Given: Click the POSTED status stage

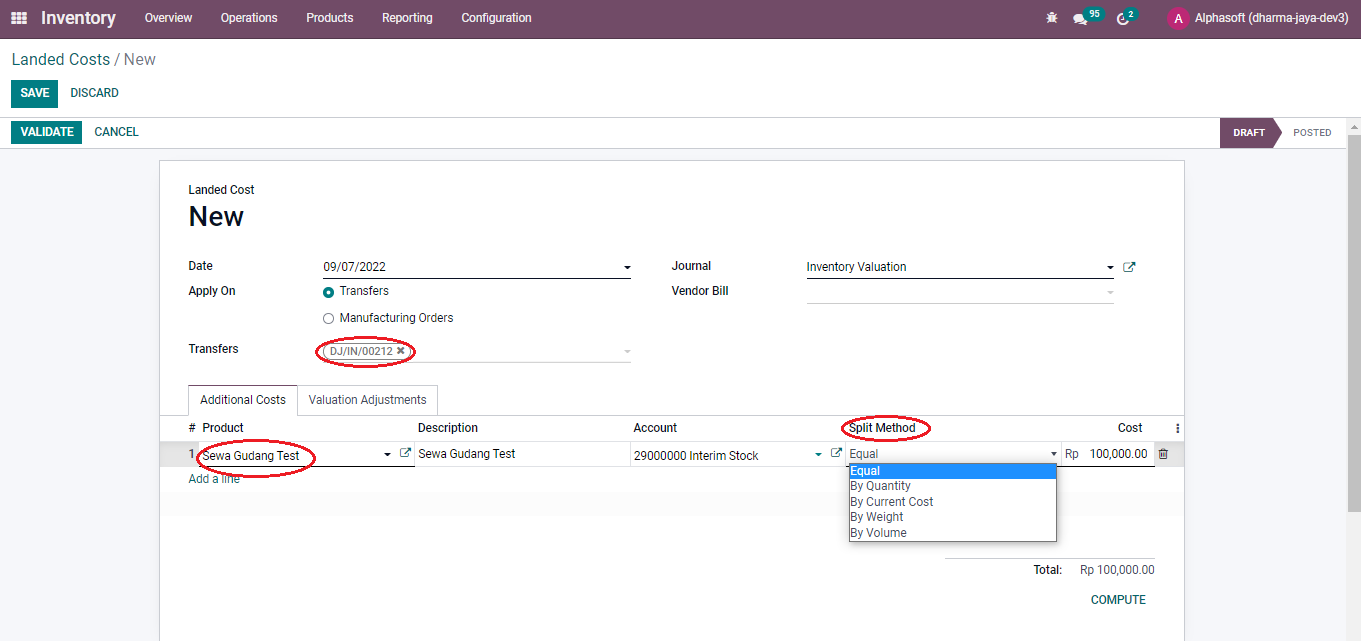Looking at the screenshot, I should coord(1312,132).
